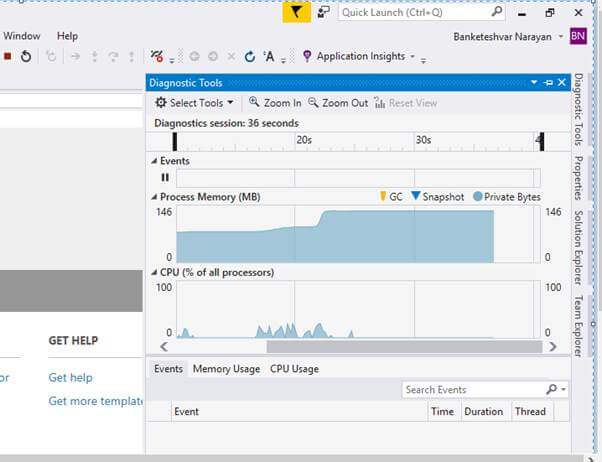
Task: Click the breakpoint/exception settings icon
Action: [157, 56]
